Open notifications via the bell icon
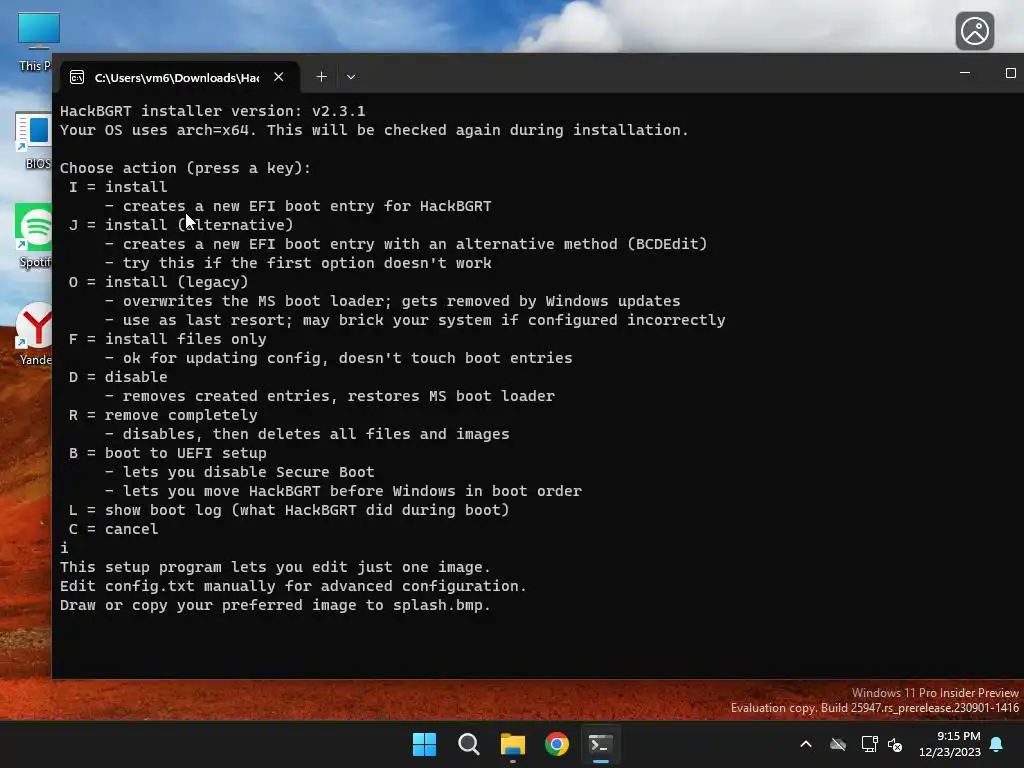1024x768 pixels. [997, 744]
